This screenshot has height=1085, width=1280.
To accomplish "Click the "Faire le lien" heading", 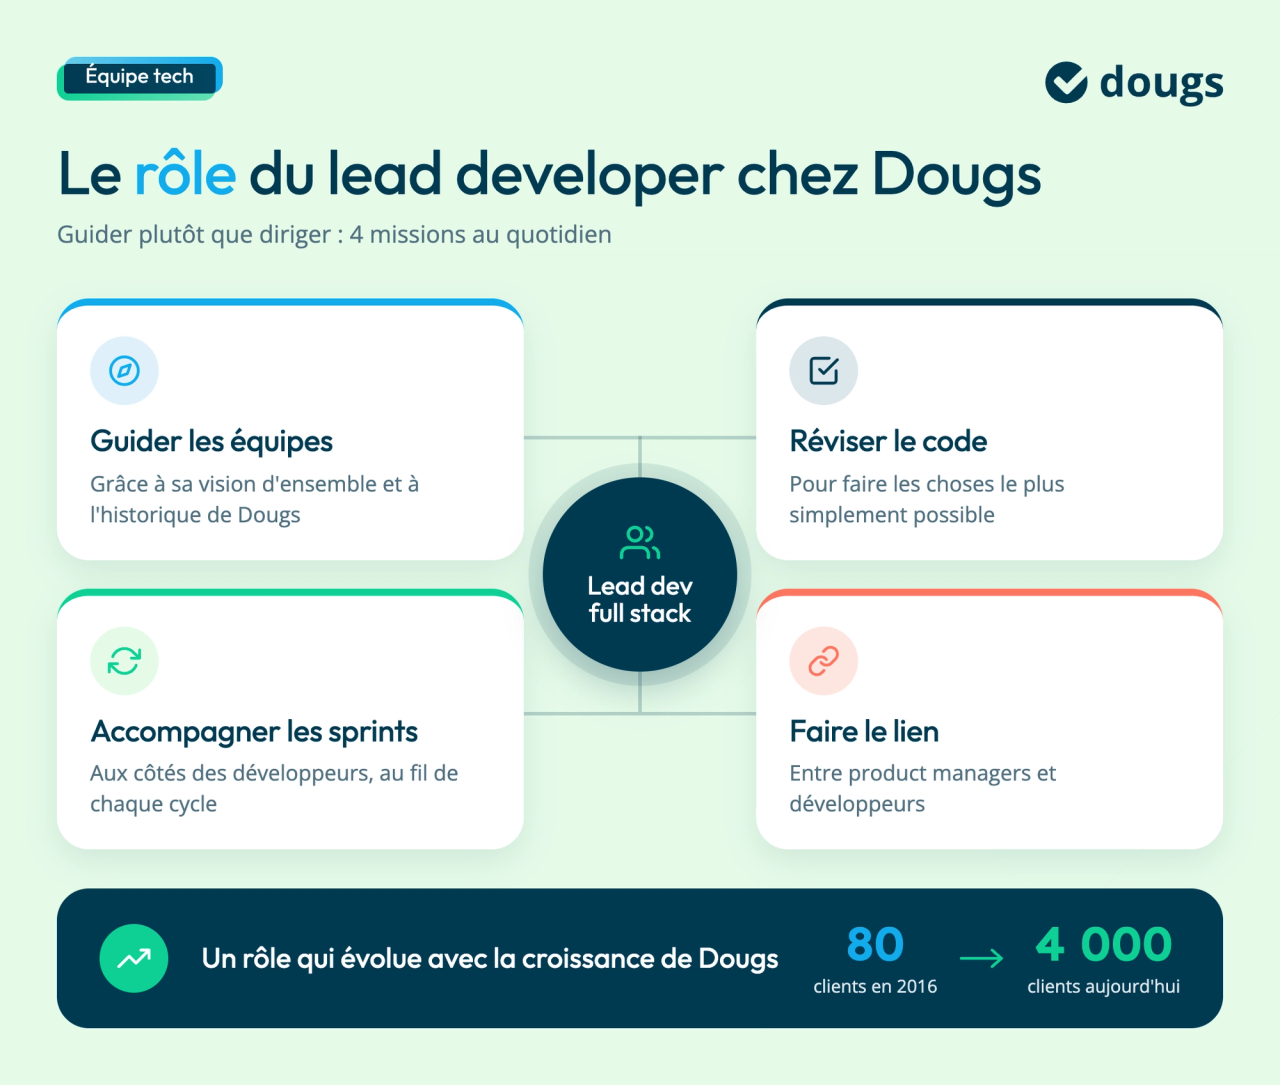I will (864, 732).
